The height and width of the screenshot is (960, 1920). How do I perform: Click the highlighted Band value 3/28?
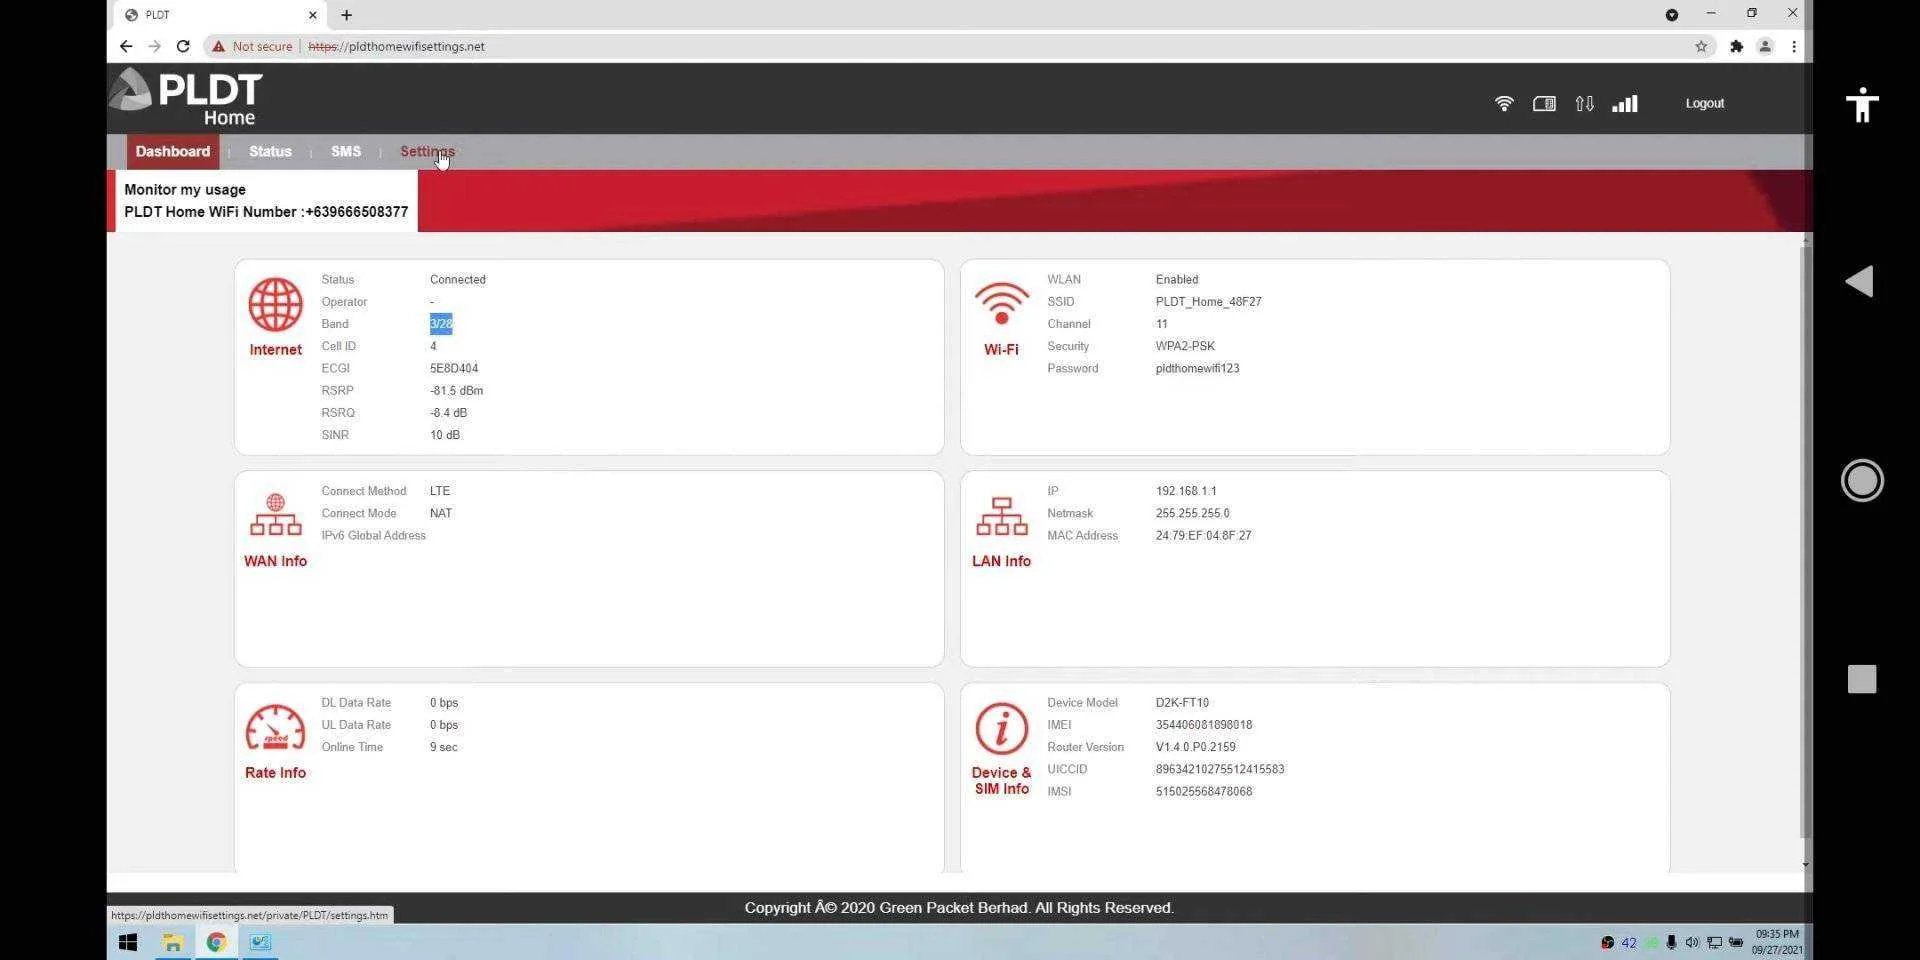(441, 324)
